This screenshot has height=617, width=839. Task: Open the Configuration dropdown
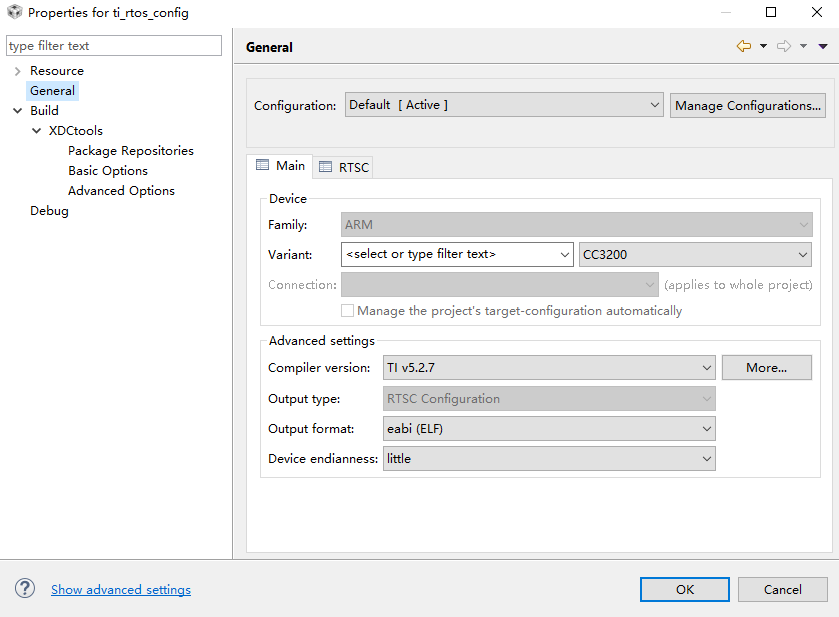[504, 105]
